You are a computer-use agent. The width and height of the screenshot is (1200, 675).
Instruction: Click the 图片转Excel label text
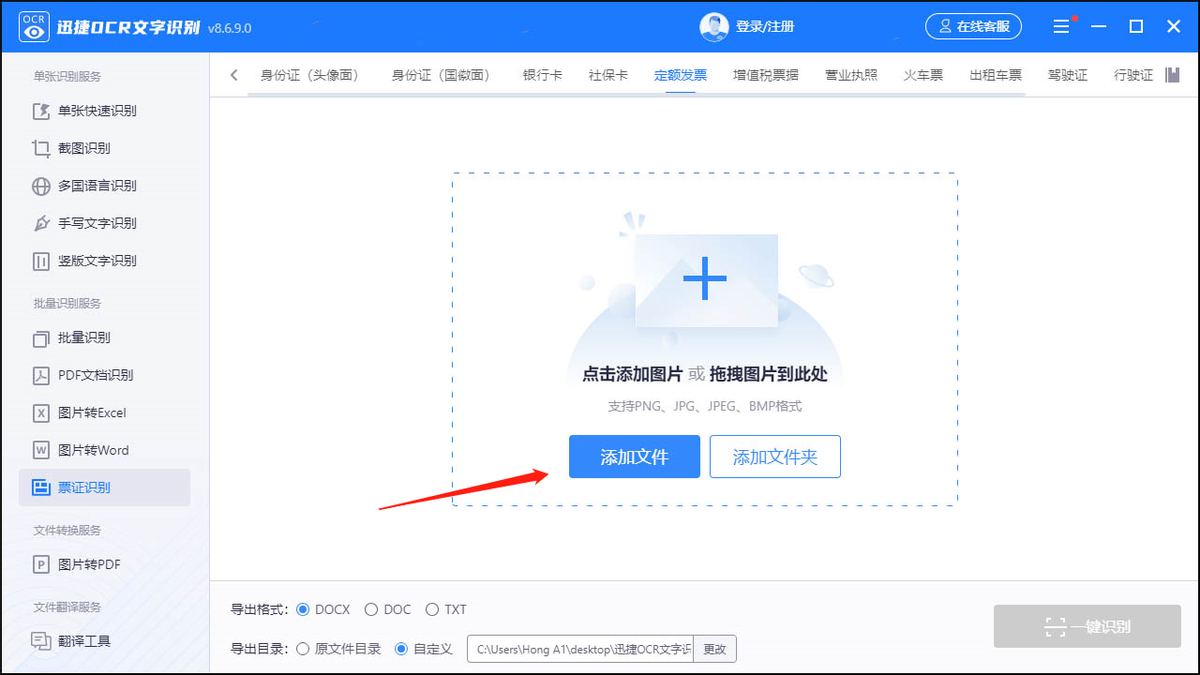pyautogui.click(x=92, y=413)
